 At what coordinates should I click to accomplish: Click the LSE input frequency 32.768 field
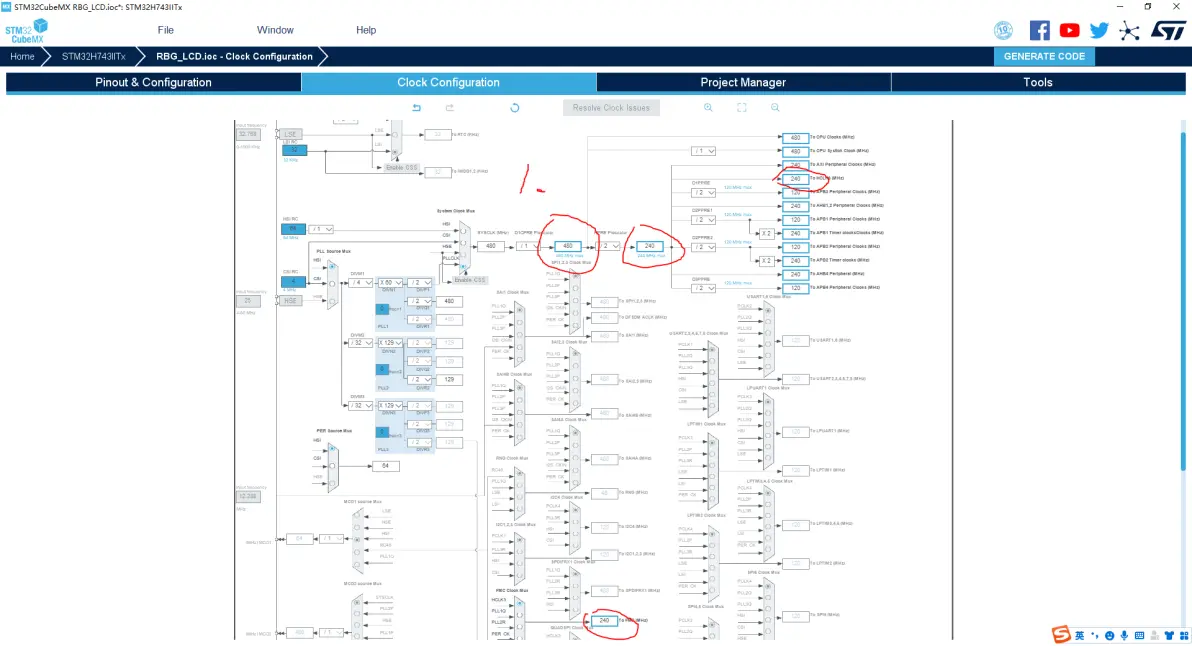pos(248,134)
